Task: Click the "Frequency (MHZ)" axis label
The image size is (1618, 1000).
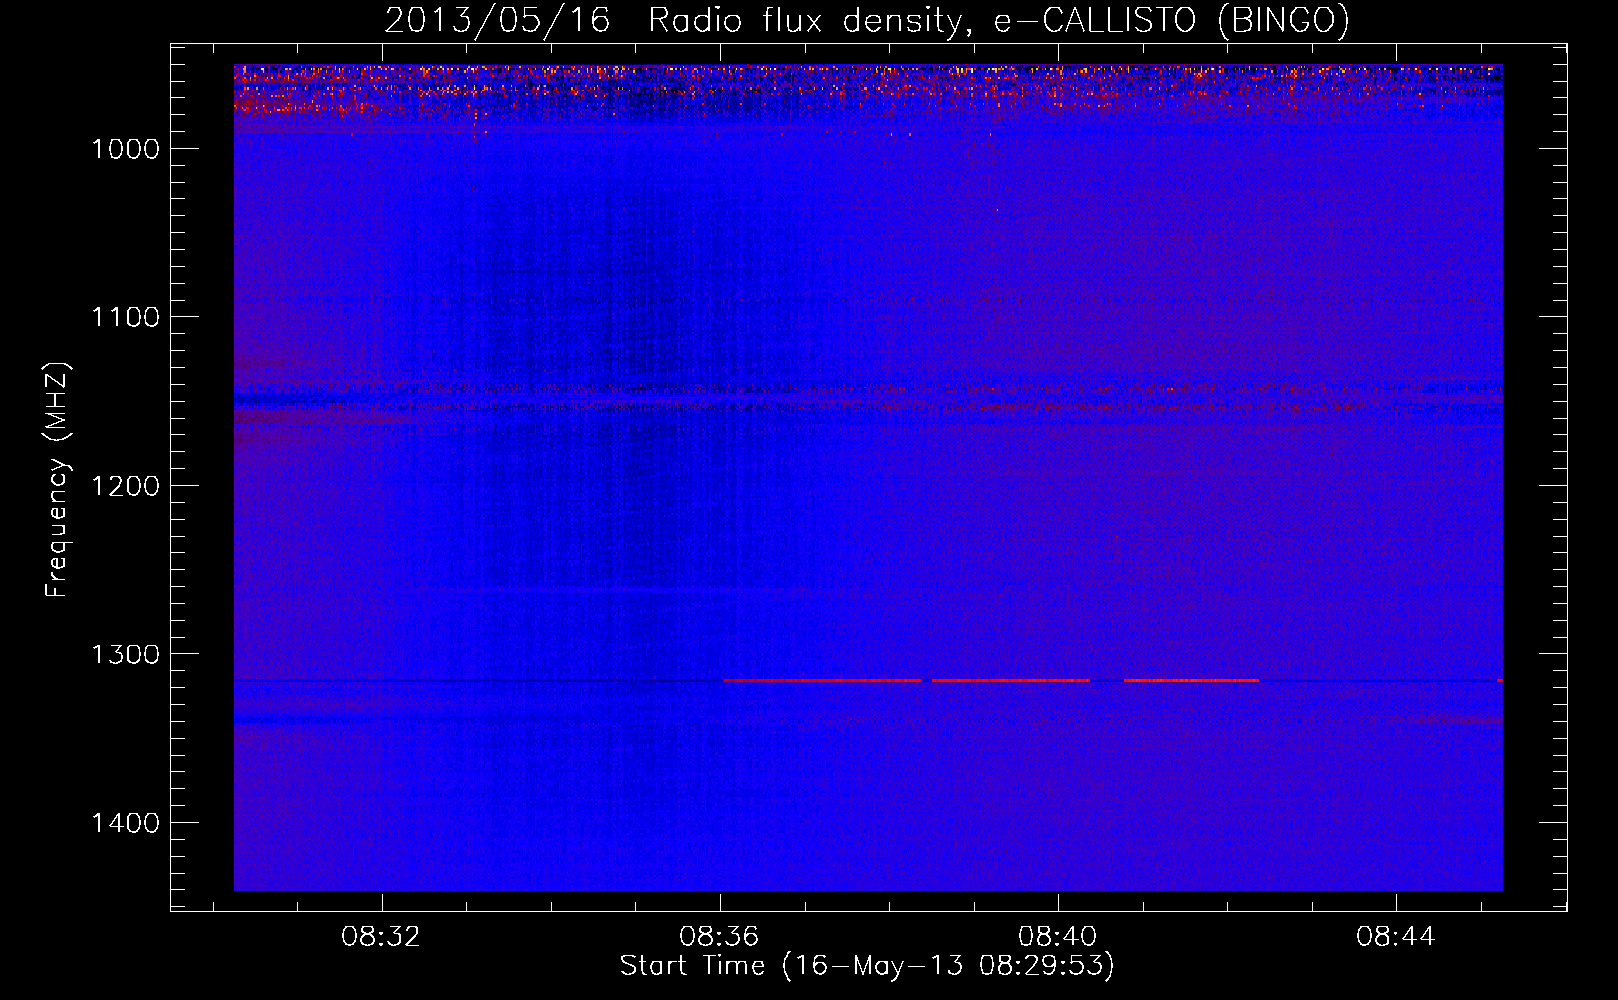Action: pos(57,480)
